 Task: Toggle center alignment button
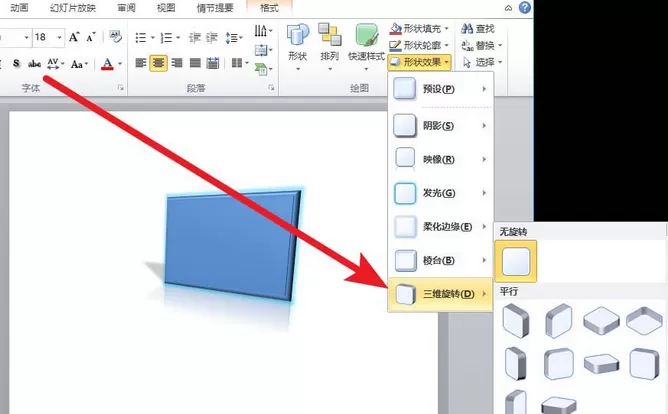158,63
